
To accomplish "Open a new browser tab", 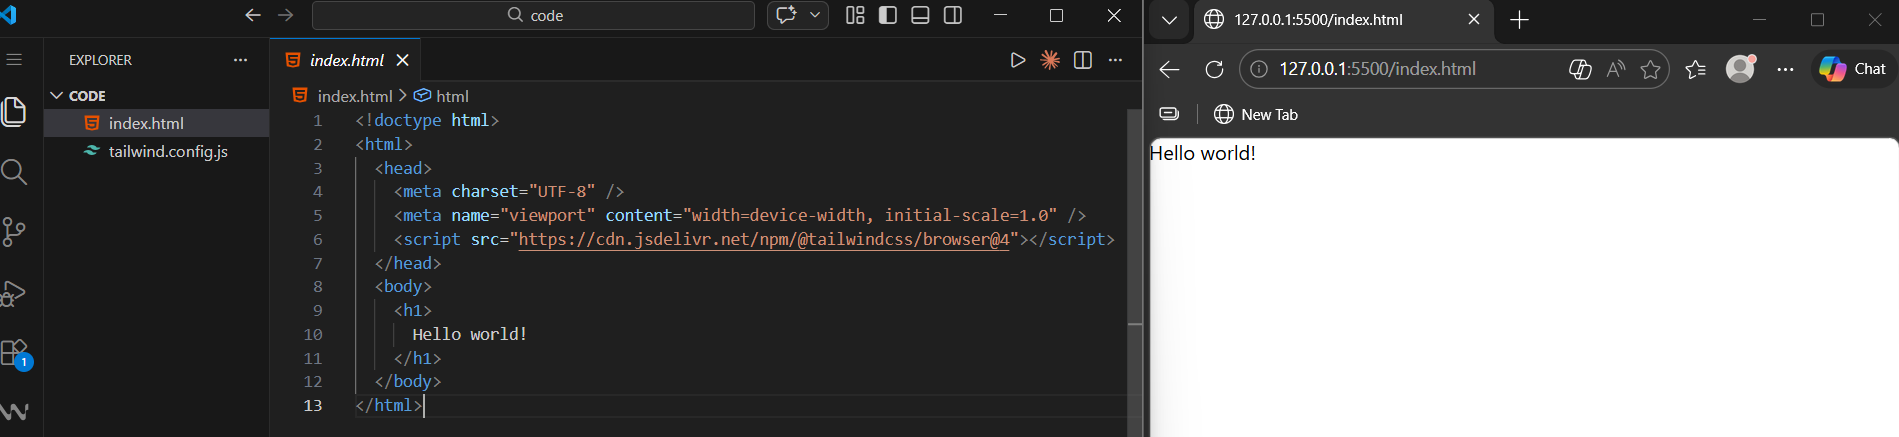I will (x=1519, y=20).
